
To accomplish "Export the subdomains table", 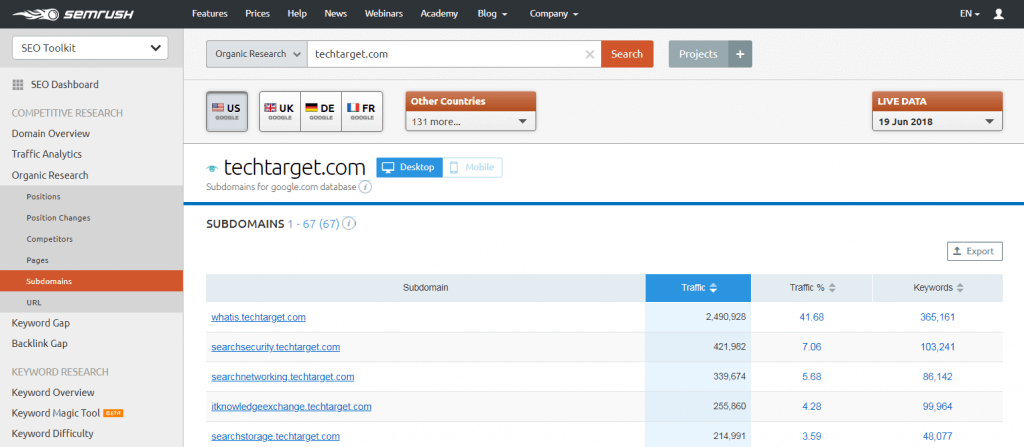I will pyautogui.click(x=974, y=251).
